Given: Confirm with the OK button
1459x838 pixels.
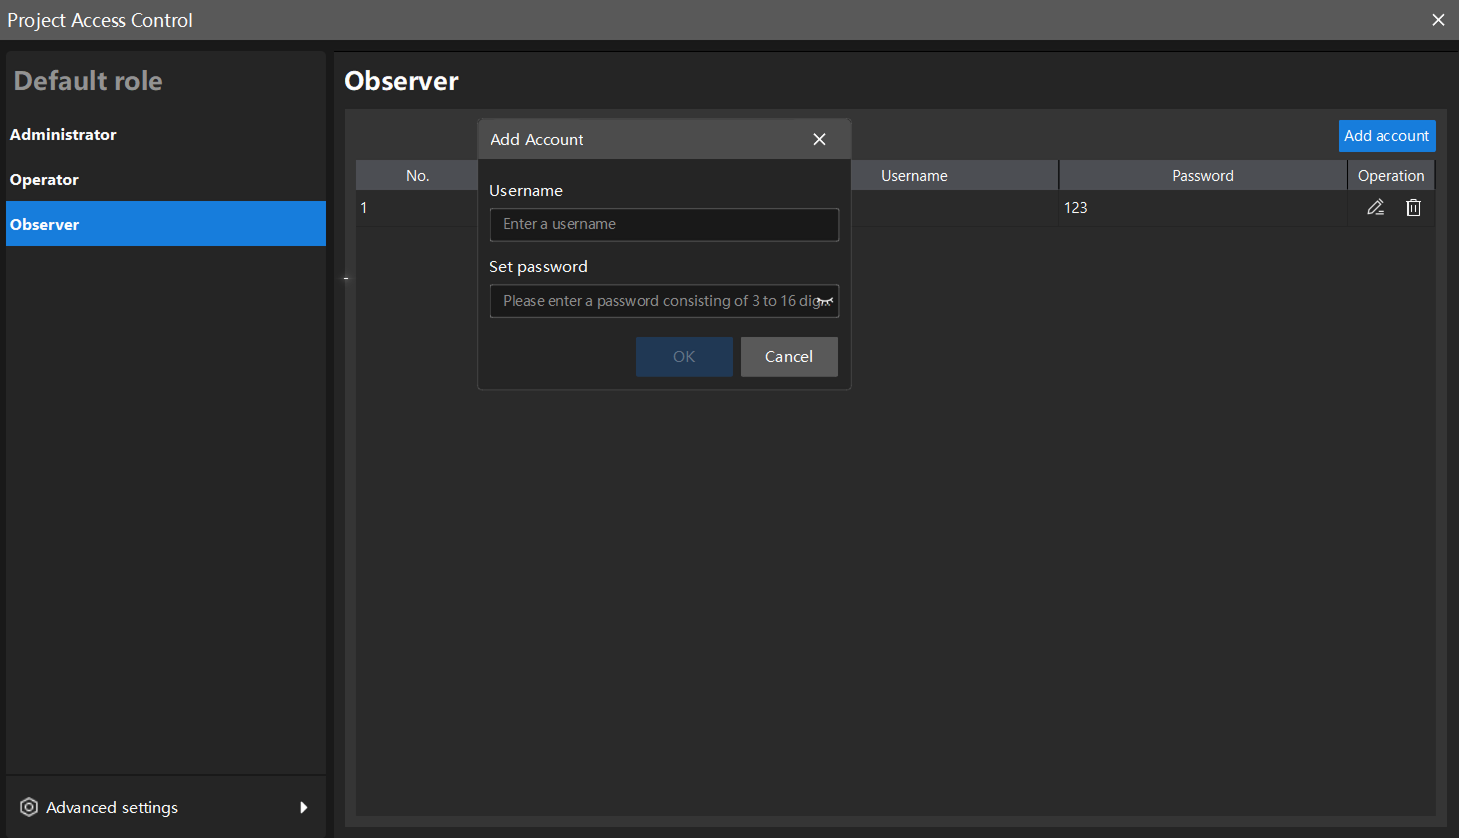Looking at the screenshot, I should [x=684, y=356].
